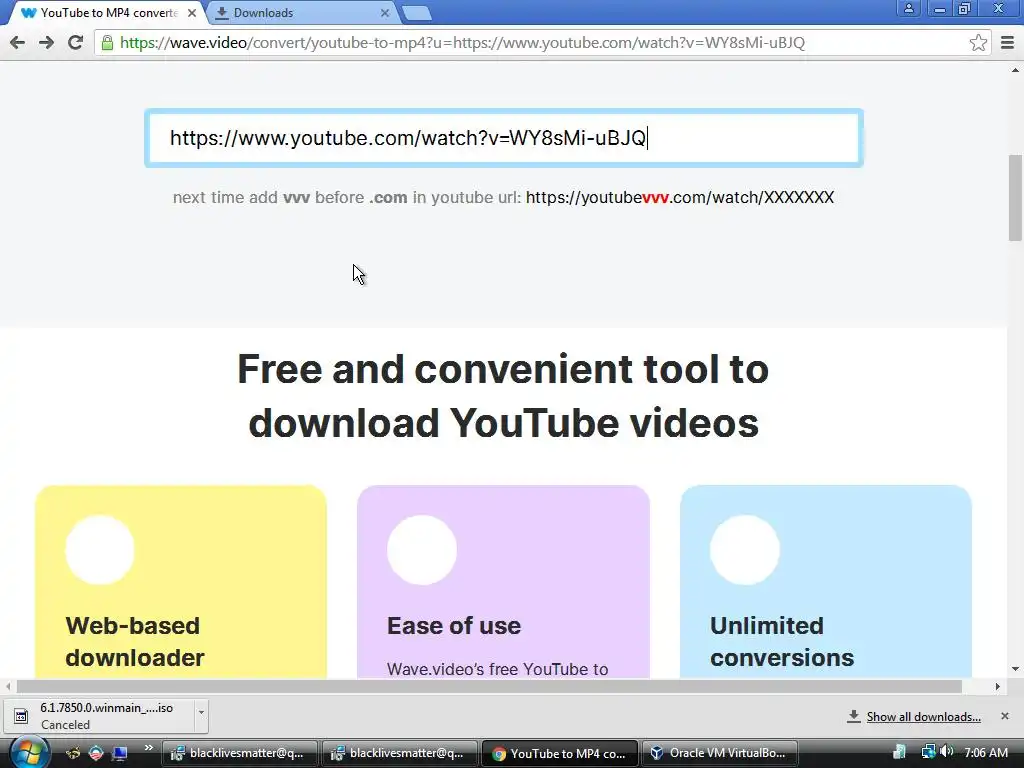
Task: Go back to the previous page
Action: coord(18,43)
